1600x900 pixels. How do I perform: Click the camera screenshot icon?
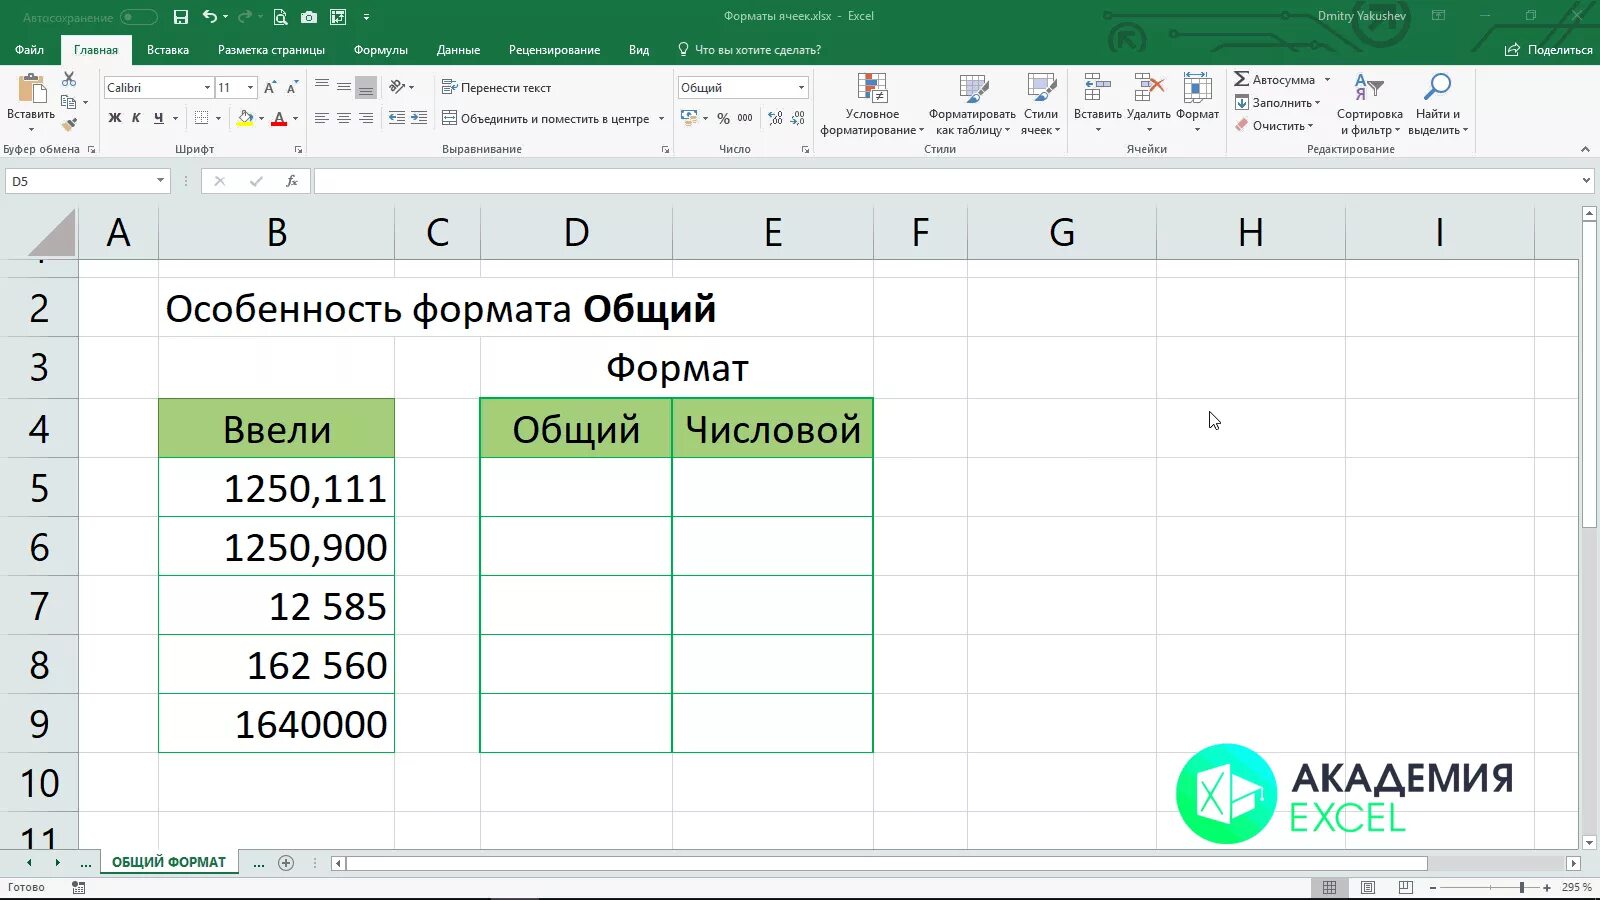coord(309,17)
